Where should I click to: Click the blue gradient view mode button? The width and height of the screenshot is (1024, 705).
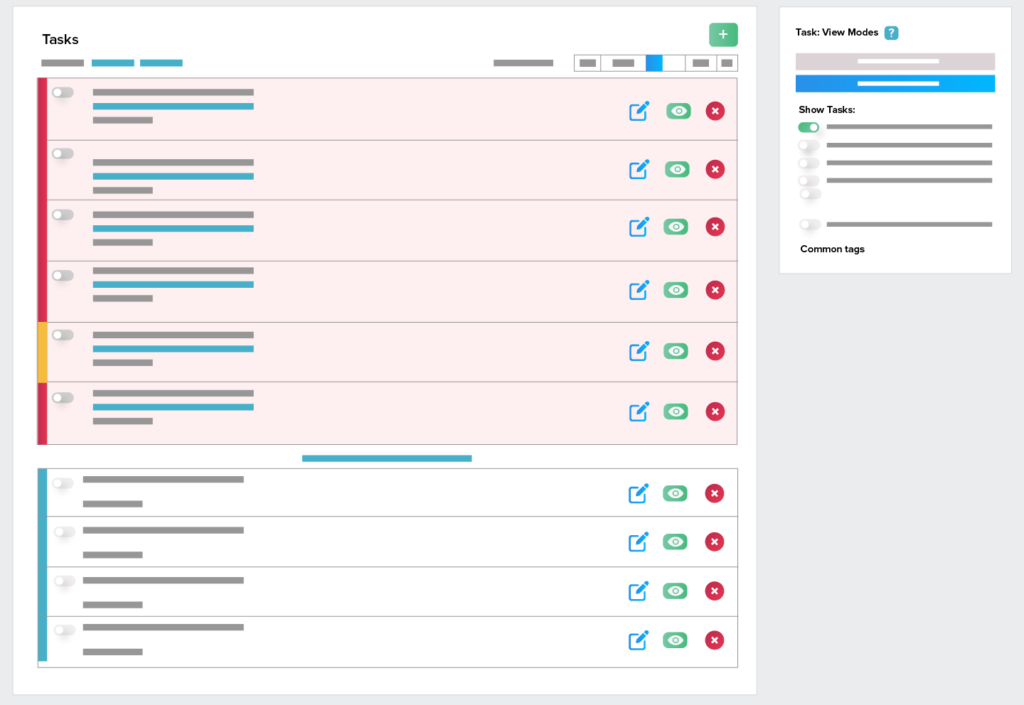(x=895, y=83)
